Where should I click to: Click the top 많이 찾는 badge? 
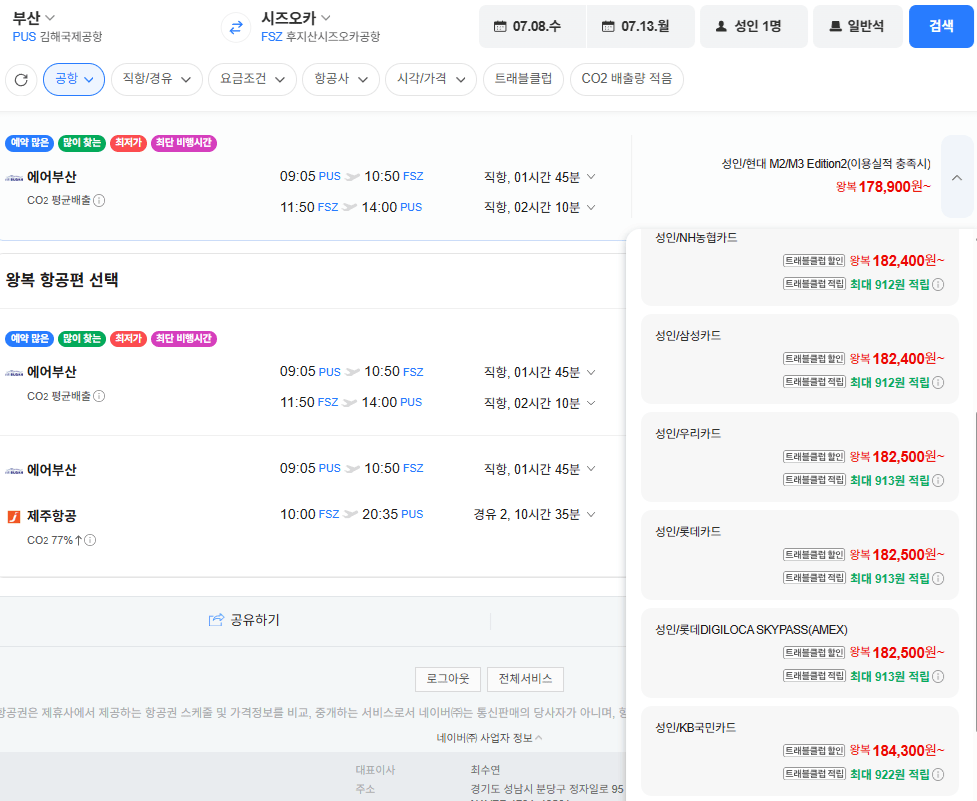pos(82,143)
